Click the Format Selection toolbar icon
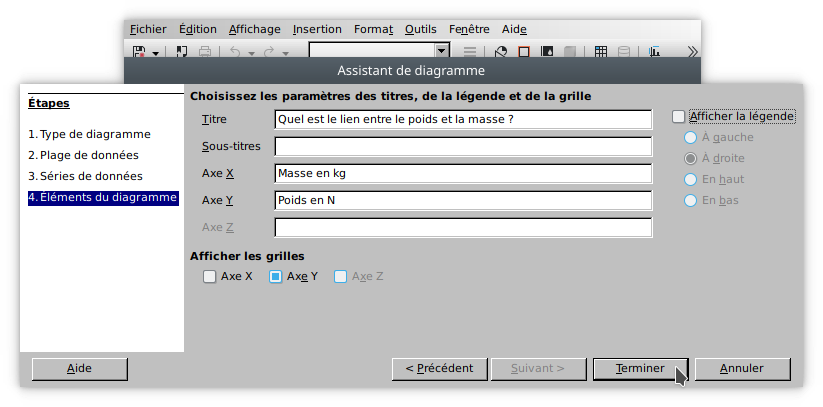Viewport: 823px width, 407px height. (x=470, y=51)
